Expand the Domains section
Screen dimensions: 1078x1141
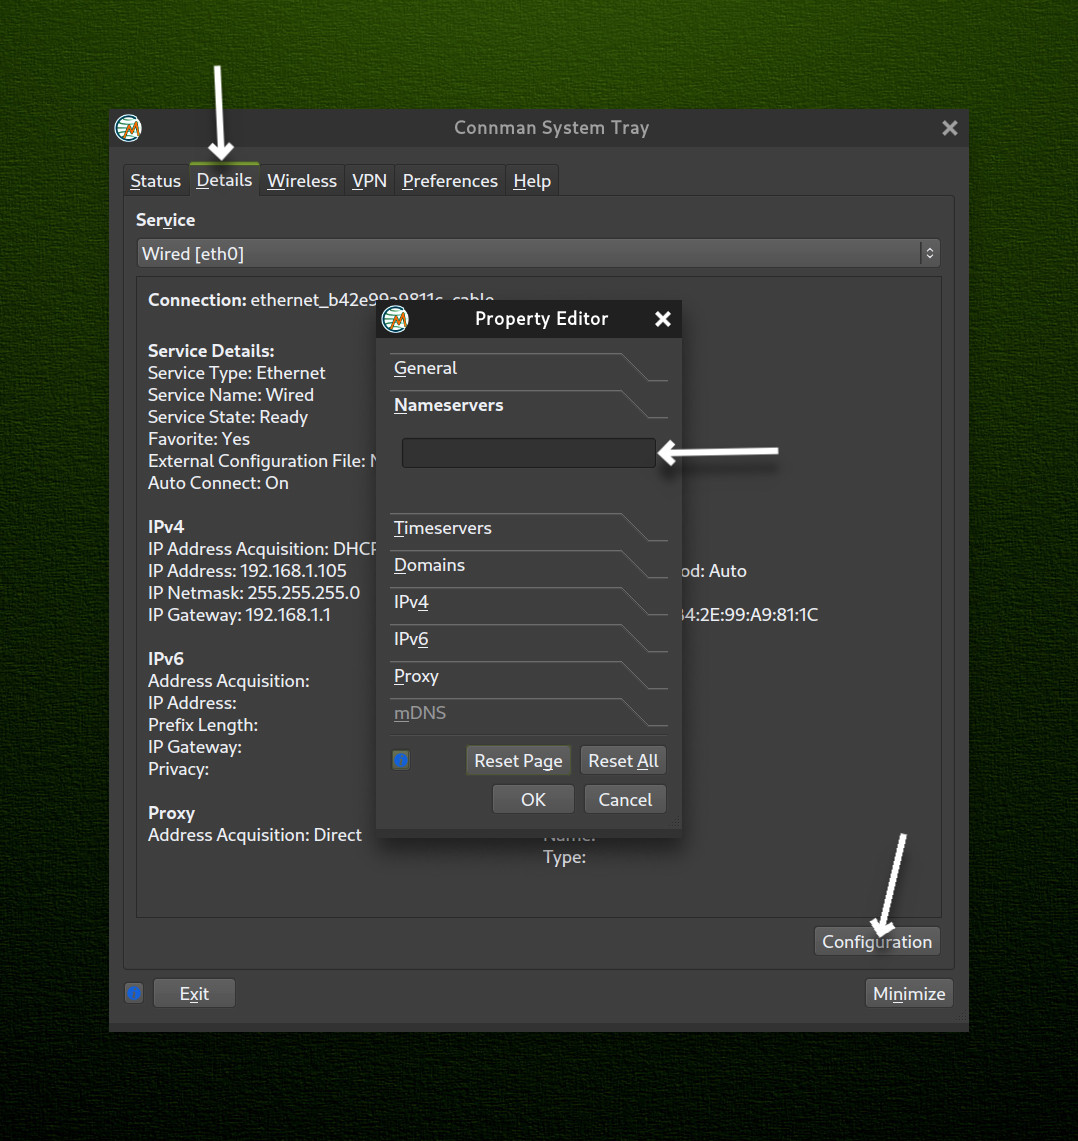coord(529,565)
